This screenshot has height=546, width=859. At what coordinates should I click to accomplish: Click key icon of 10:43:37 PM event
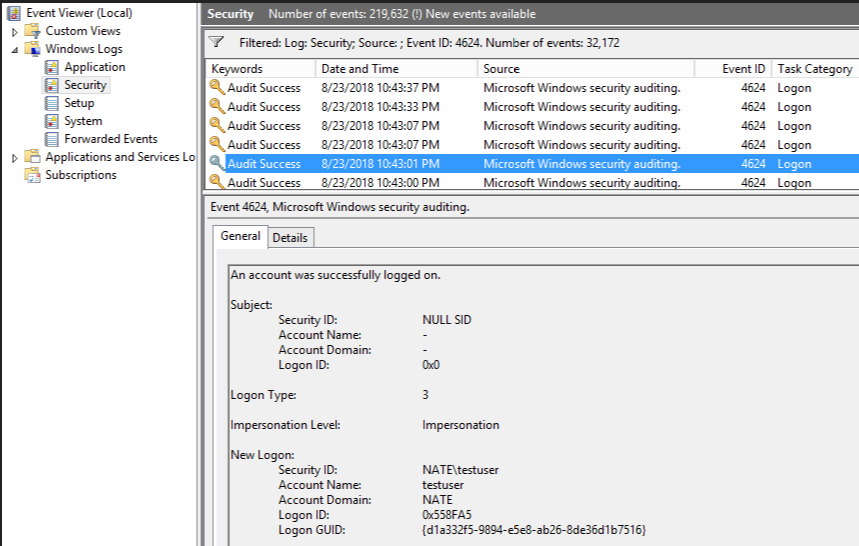tap(217, 88)
